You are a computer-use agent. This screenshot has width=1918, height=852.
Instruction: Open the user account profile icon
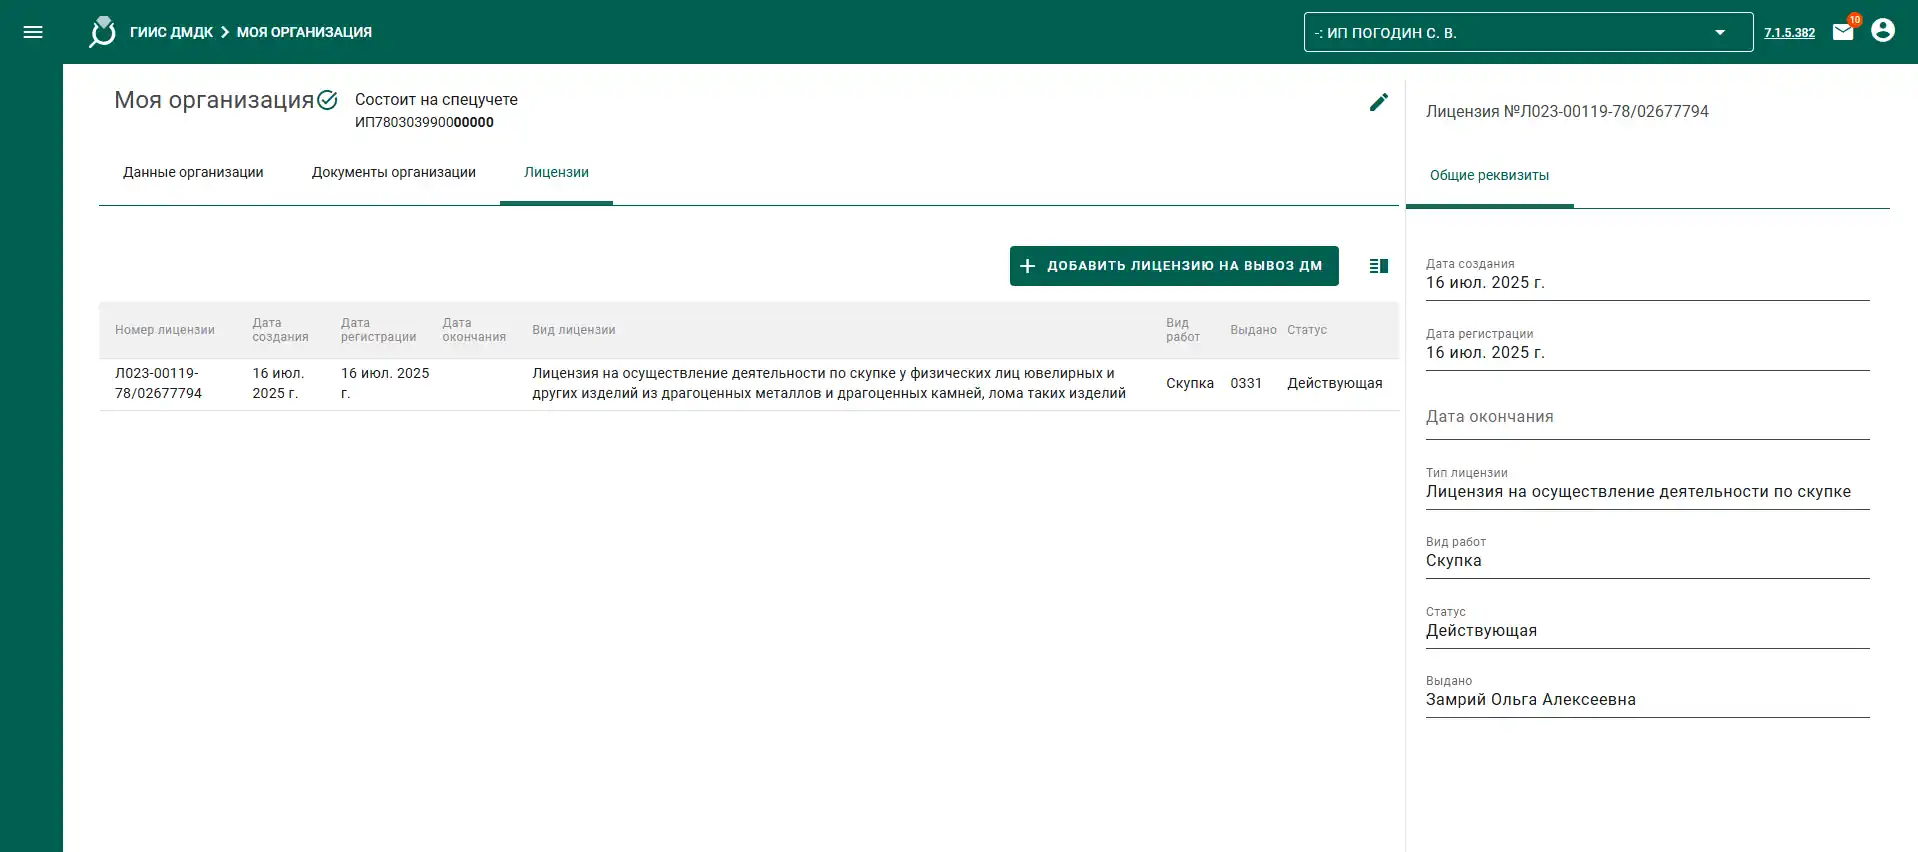1882,31
